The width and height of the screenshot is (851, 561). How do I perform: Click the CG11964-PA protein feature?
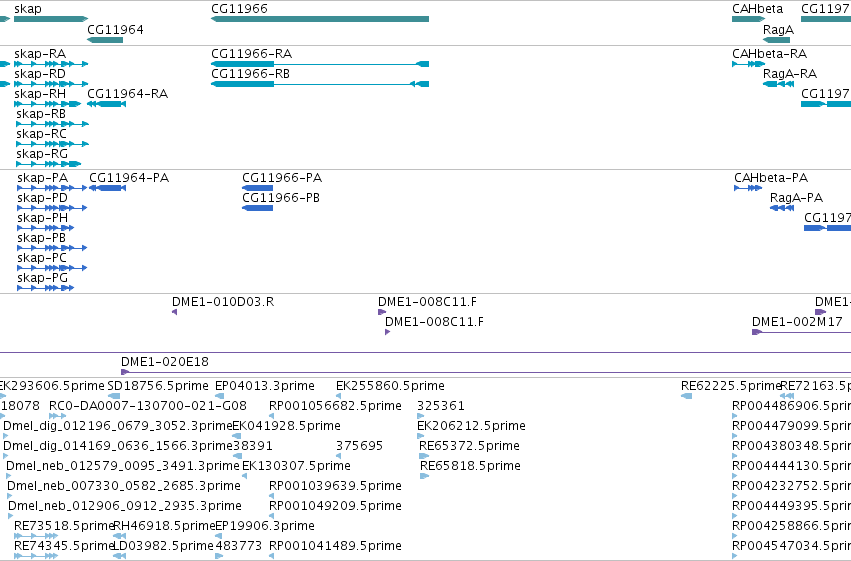coord(107,188)
